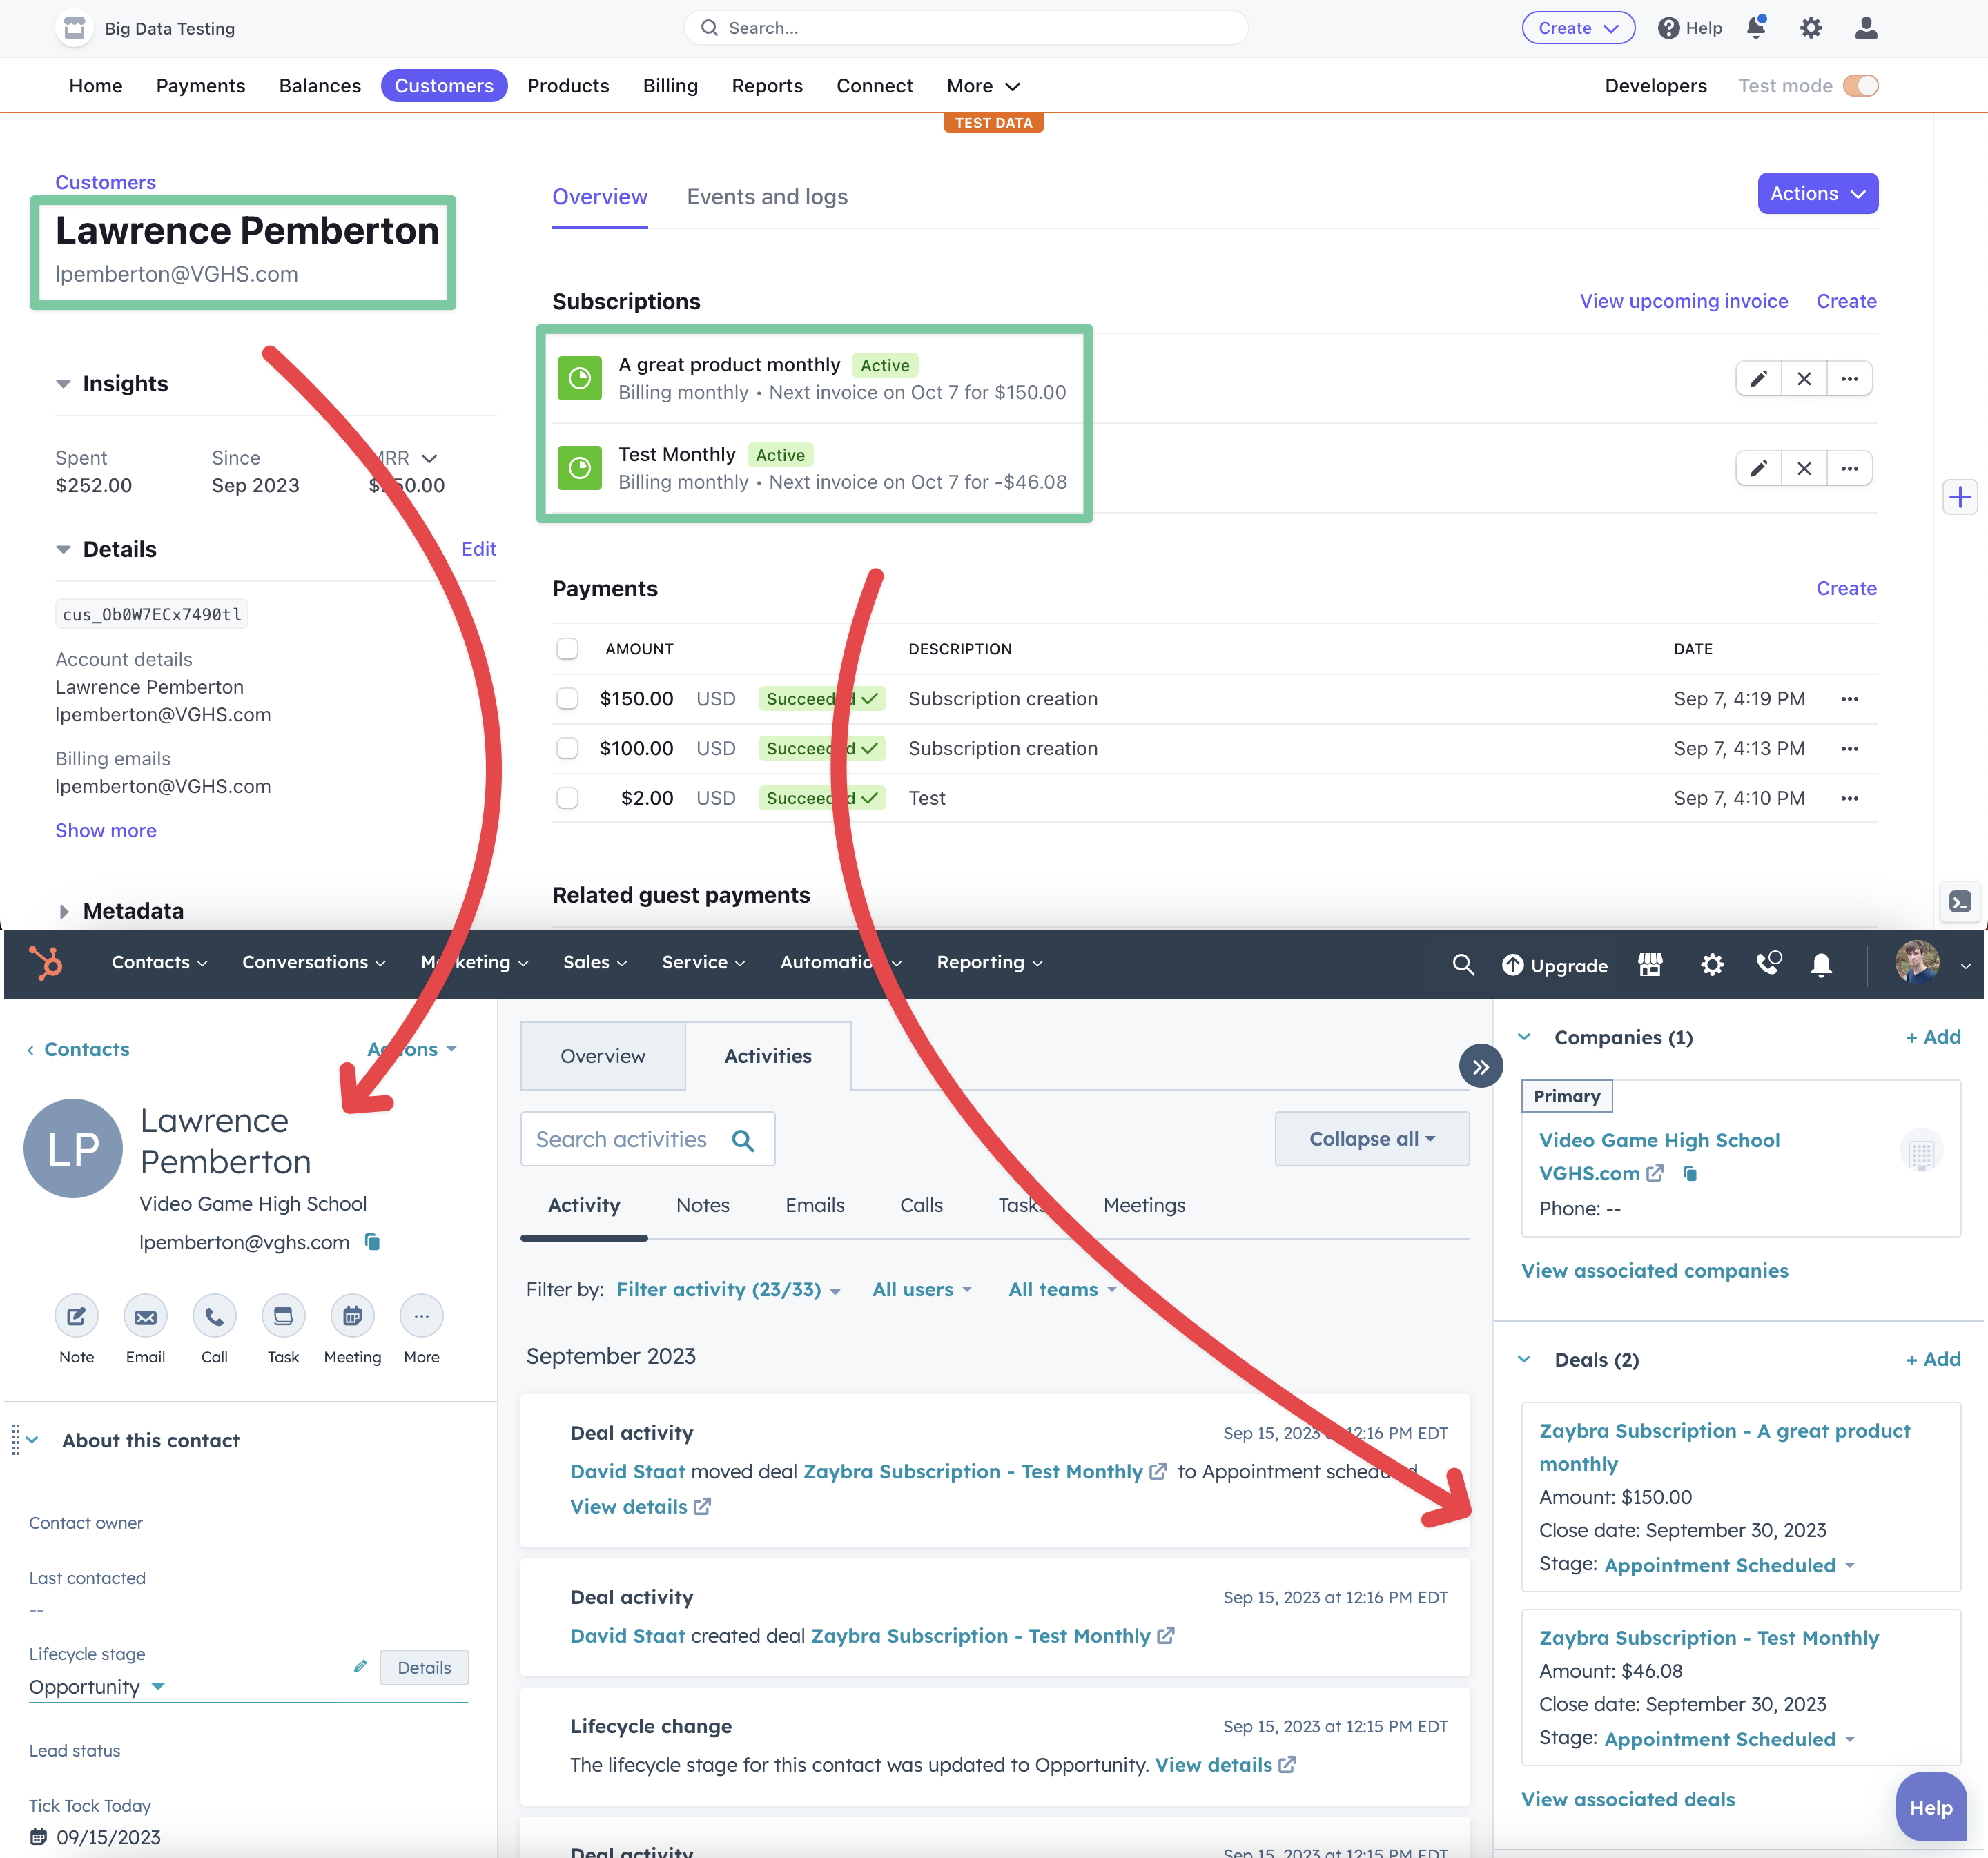The height and width of the screenshot is (1858, 1988).
Task: Open the Stripe More menu
Action: click(x=983, y=86)
